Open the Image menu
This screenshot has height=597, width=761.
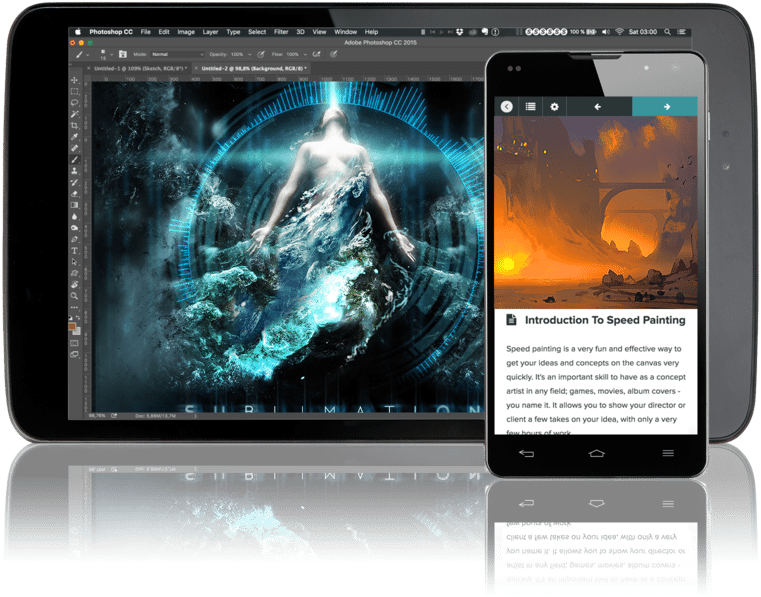(186, 32)
